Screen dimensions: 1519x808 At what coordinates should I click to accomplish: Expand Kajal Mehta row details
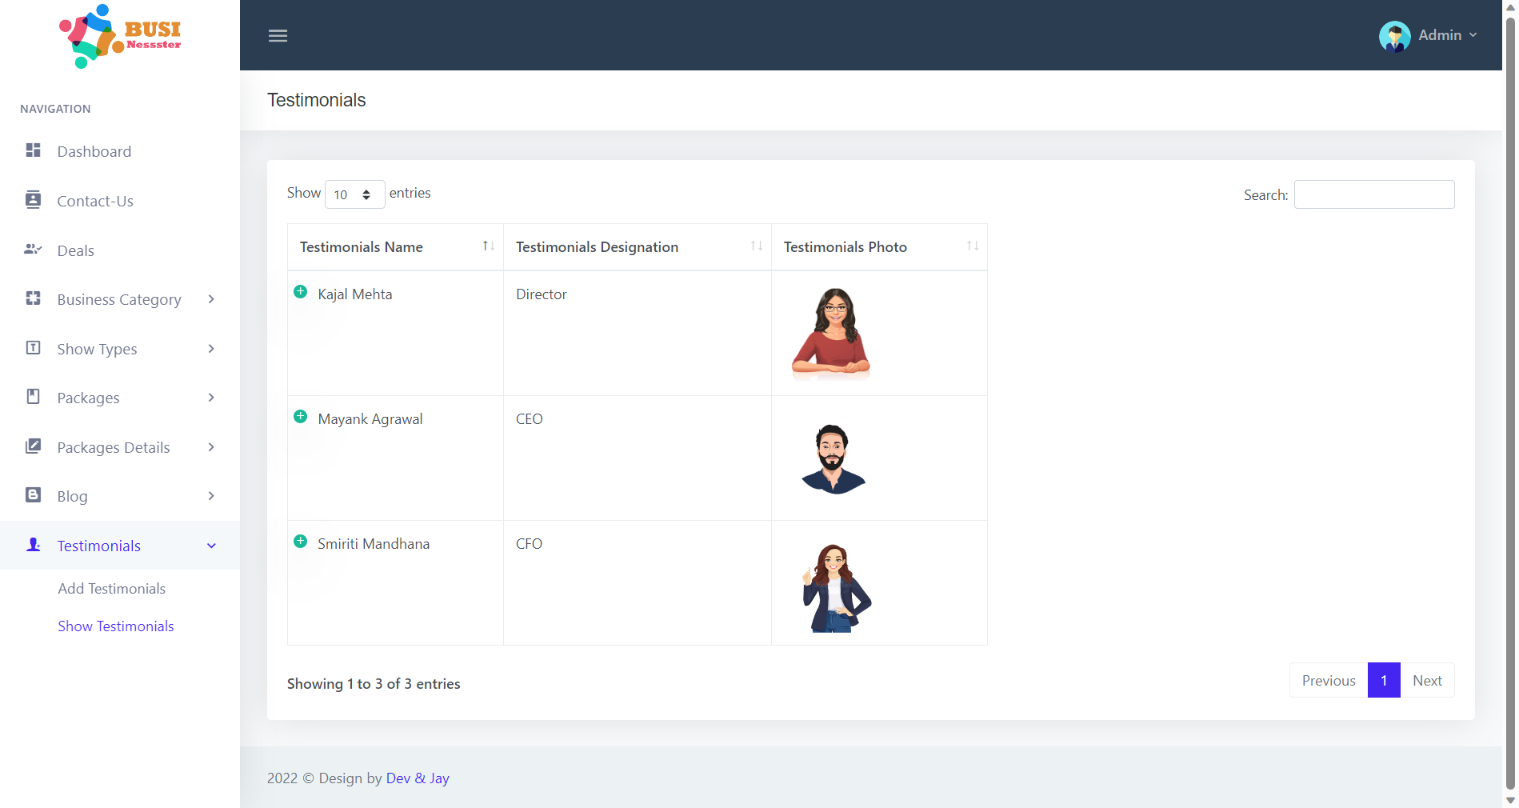click(x=300, y=291)
